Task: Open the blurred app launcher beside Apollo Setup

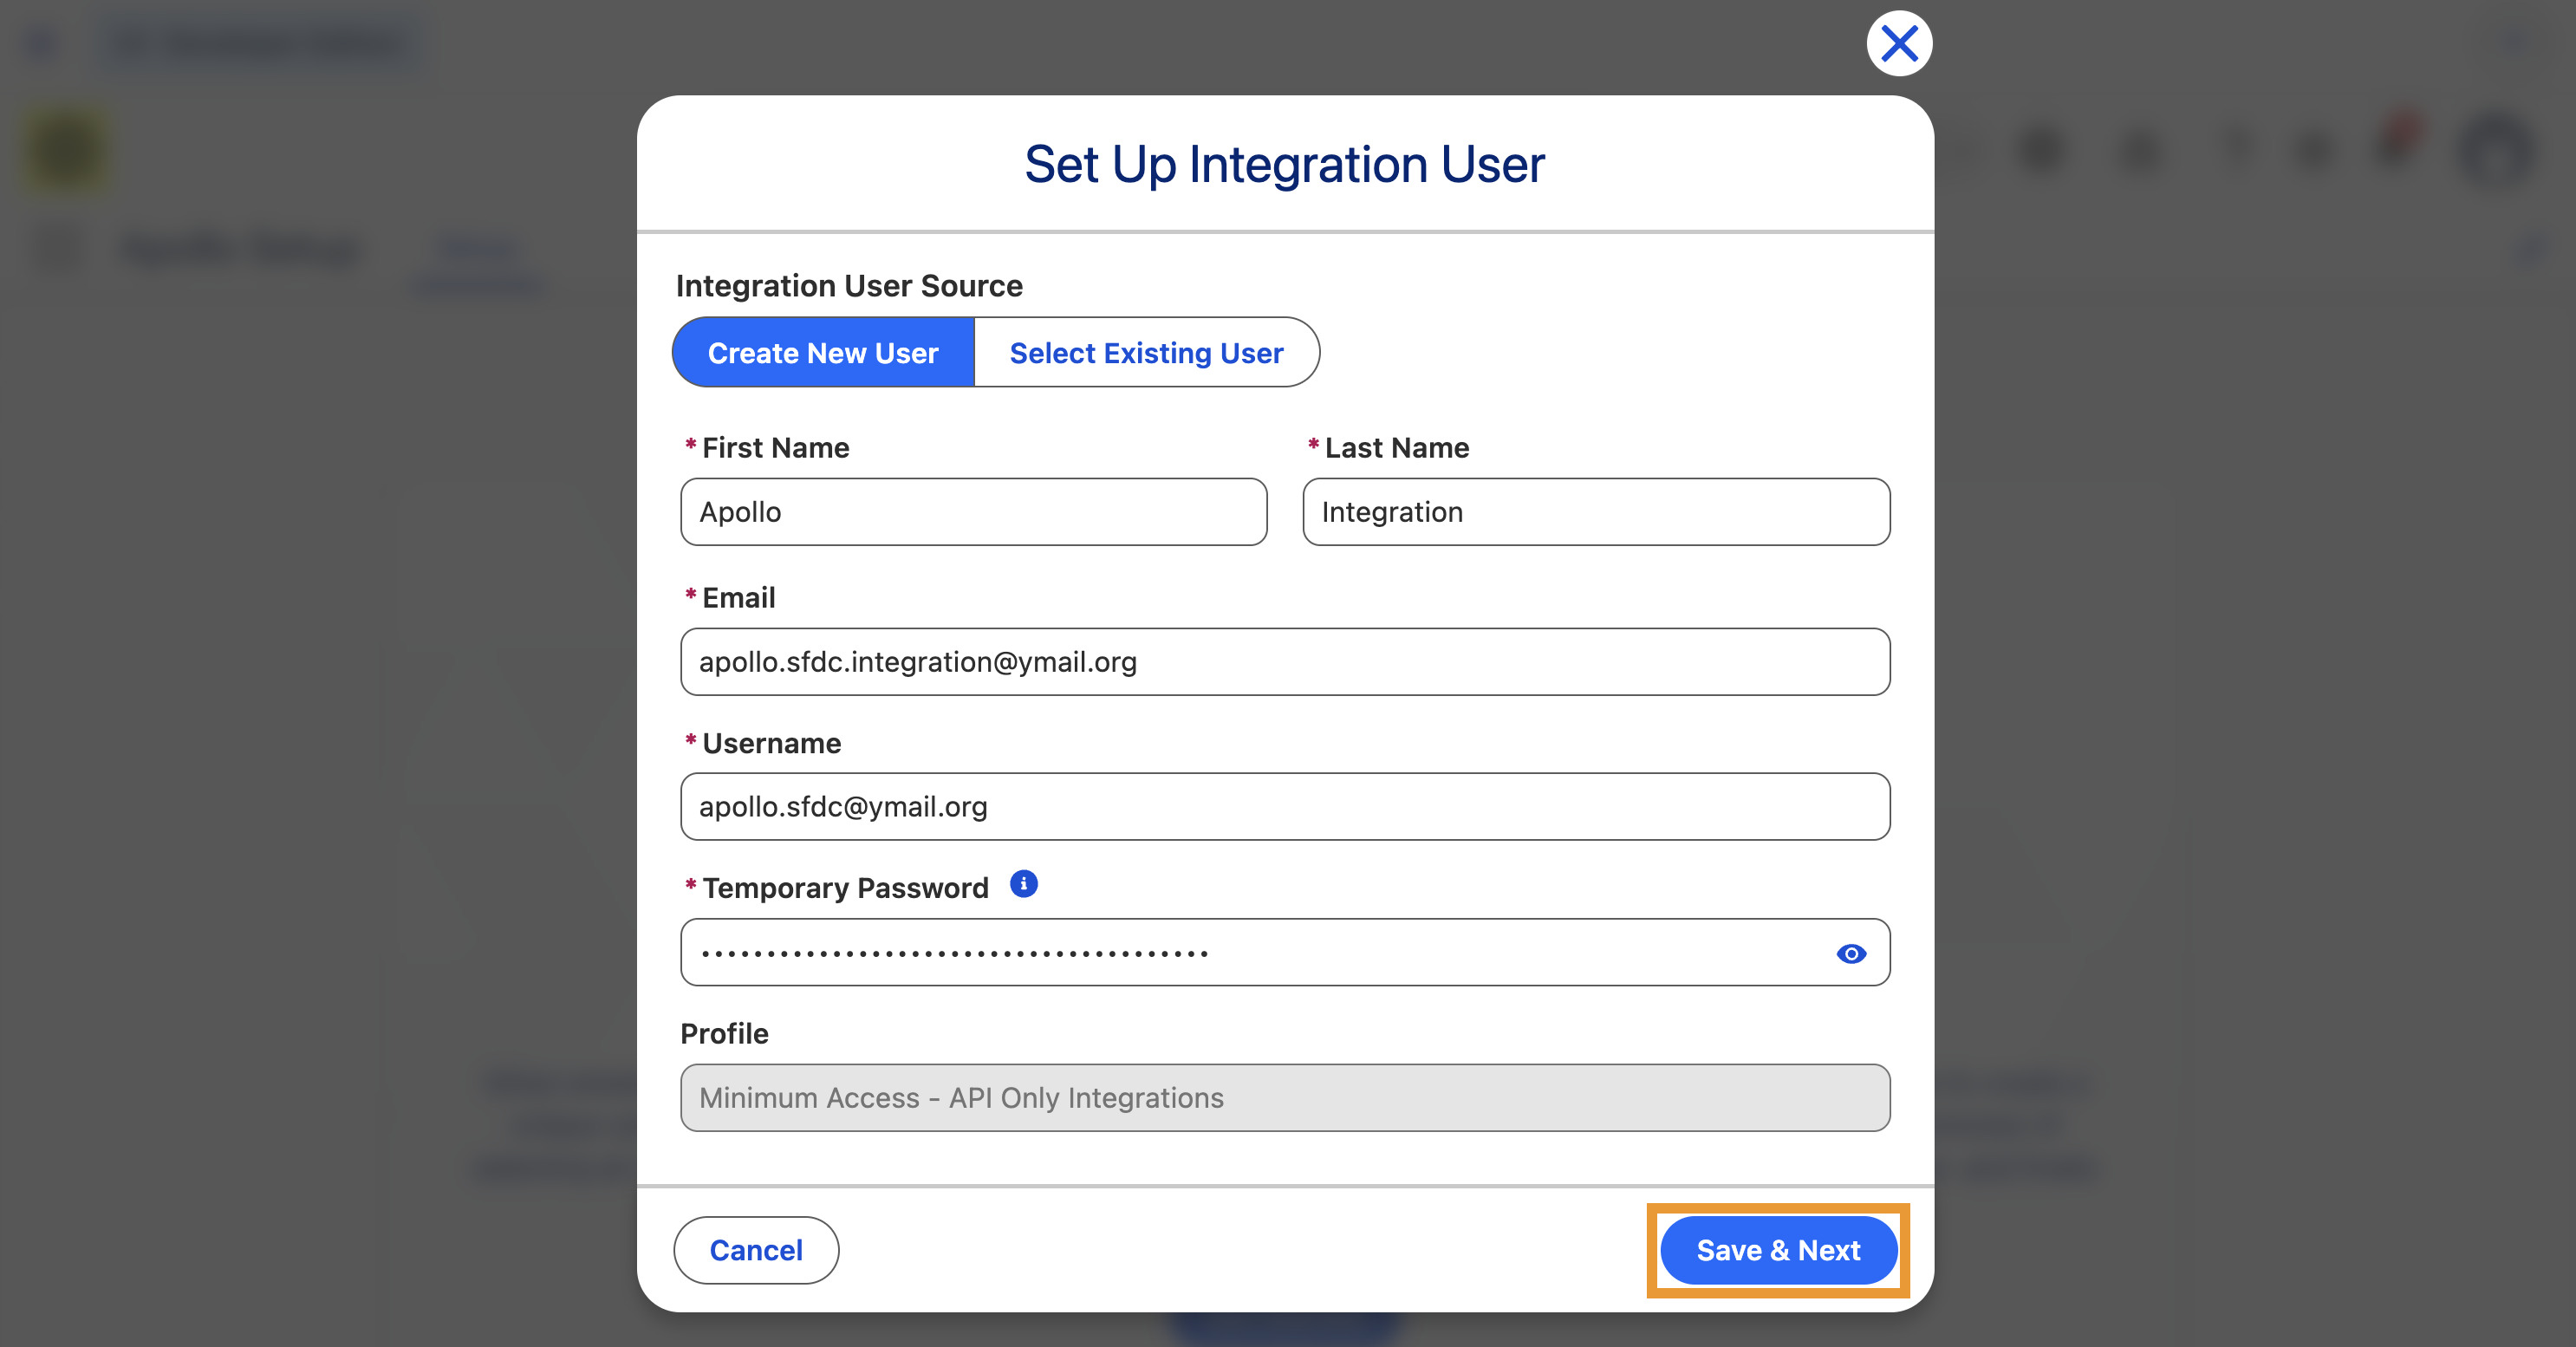Action: coord(57,248)
